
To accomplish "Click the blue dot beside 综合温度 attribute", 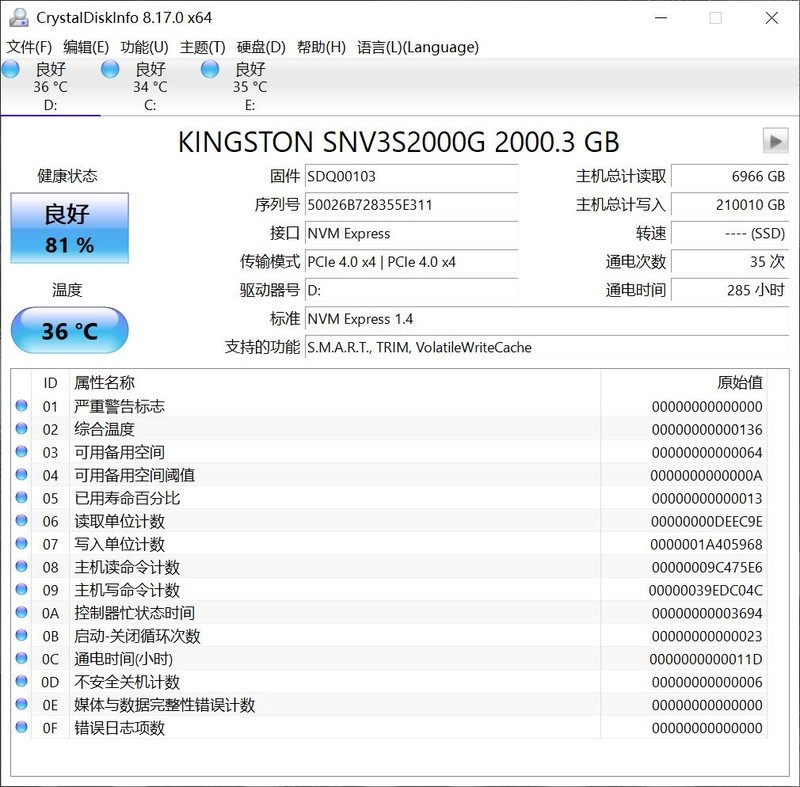I will tap(22, 430).
